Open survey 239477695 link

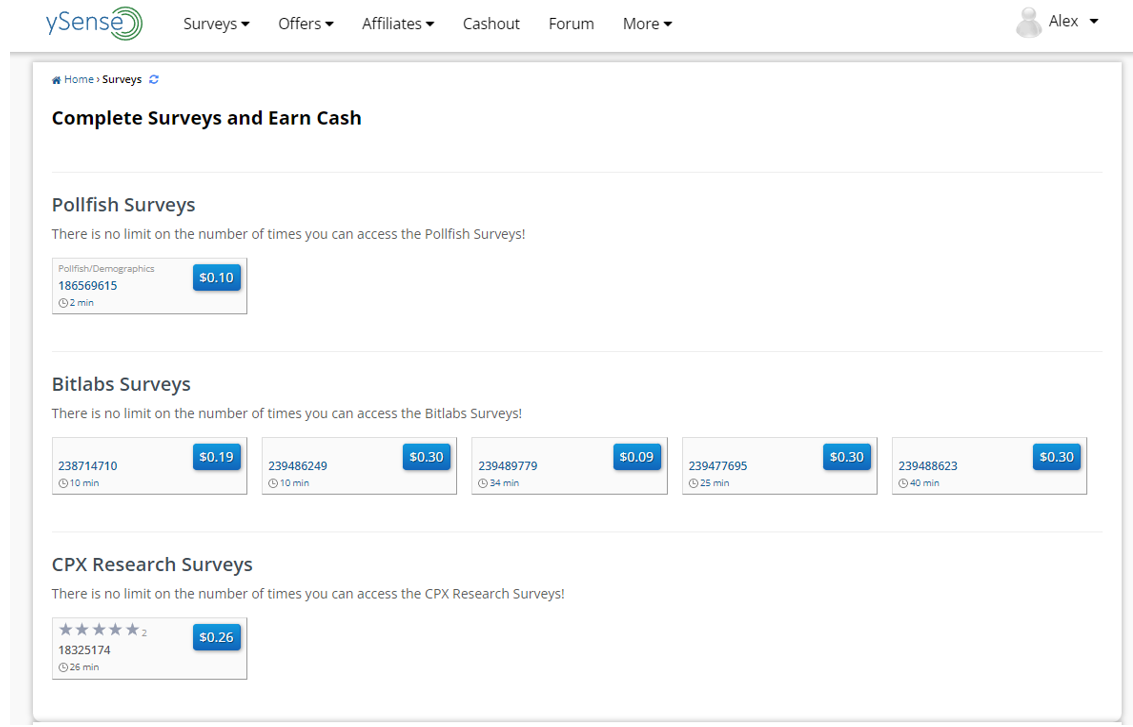pos(718,466)
